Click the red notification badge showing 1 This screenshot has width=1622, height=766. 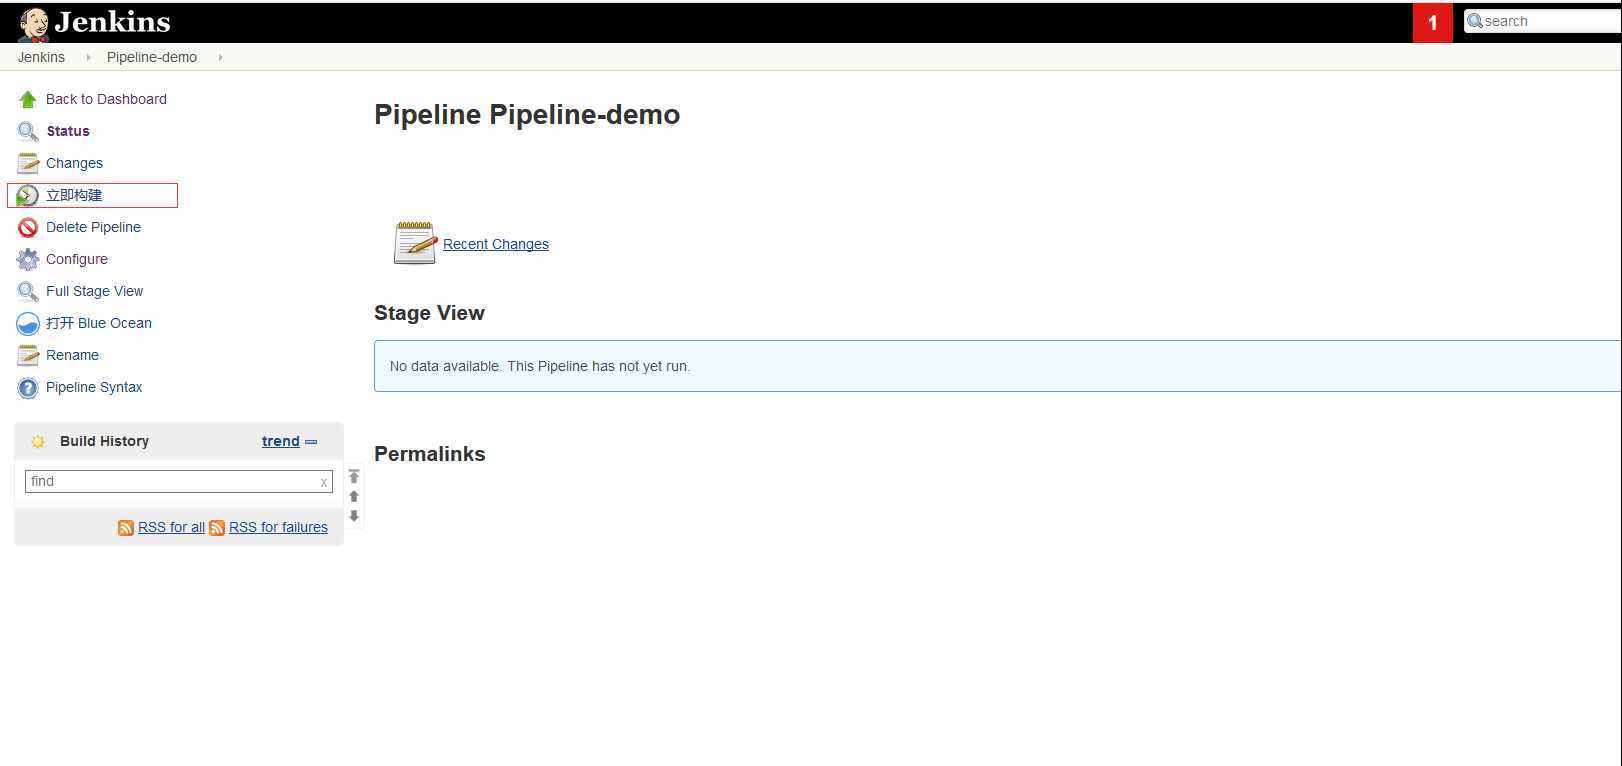1433,23
